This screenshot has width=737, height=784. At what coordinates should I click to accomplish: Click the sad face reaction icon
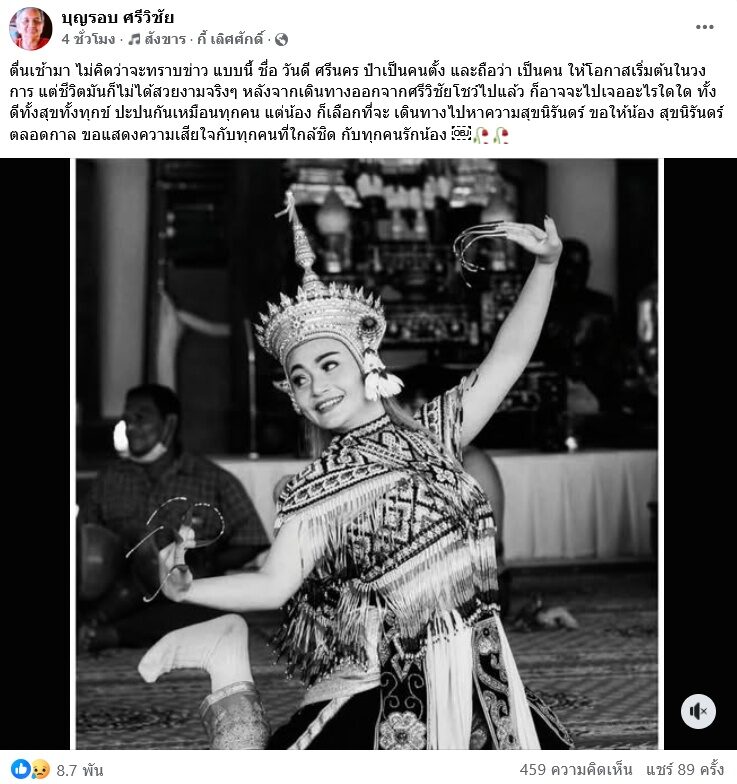40,769
